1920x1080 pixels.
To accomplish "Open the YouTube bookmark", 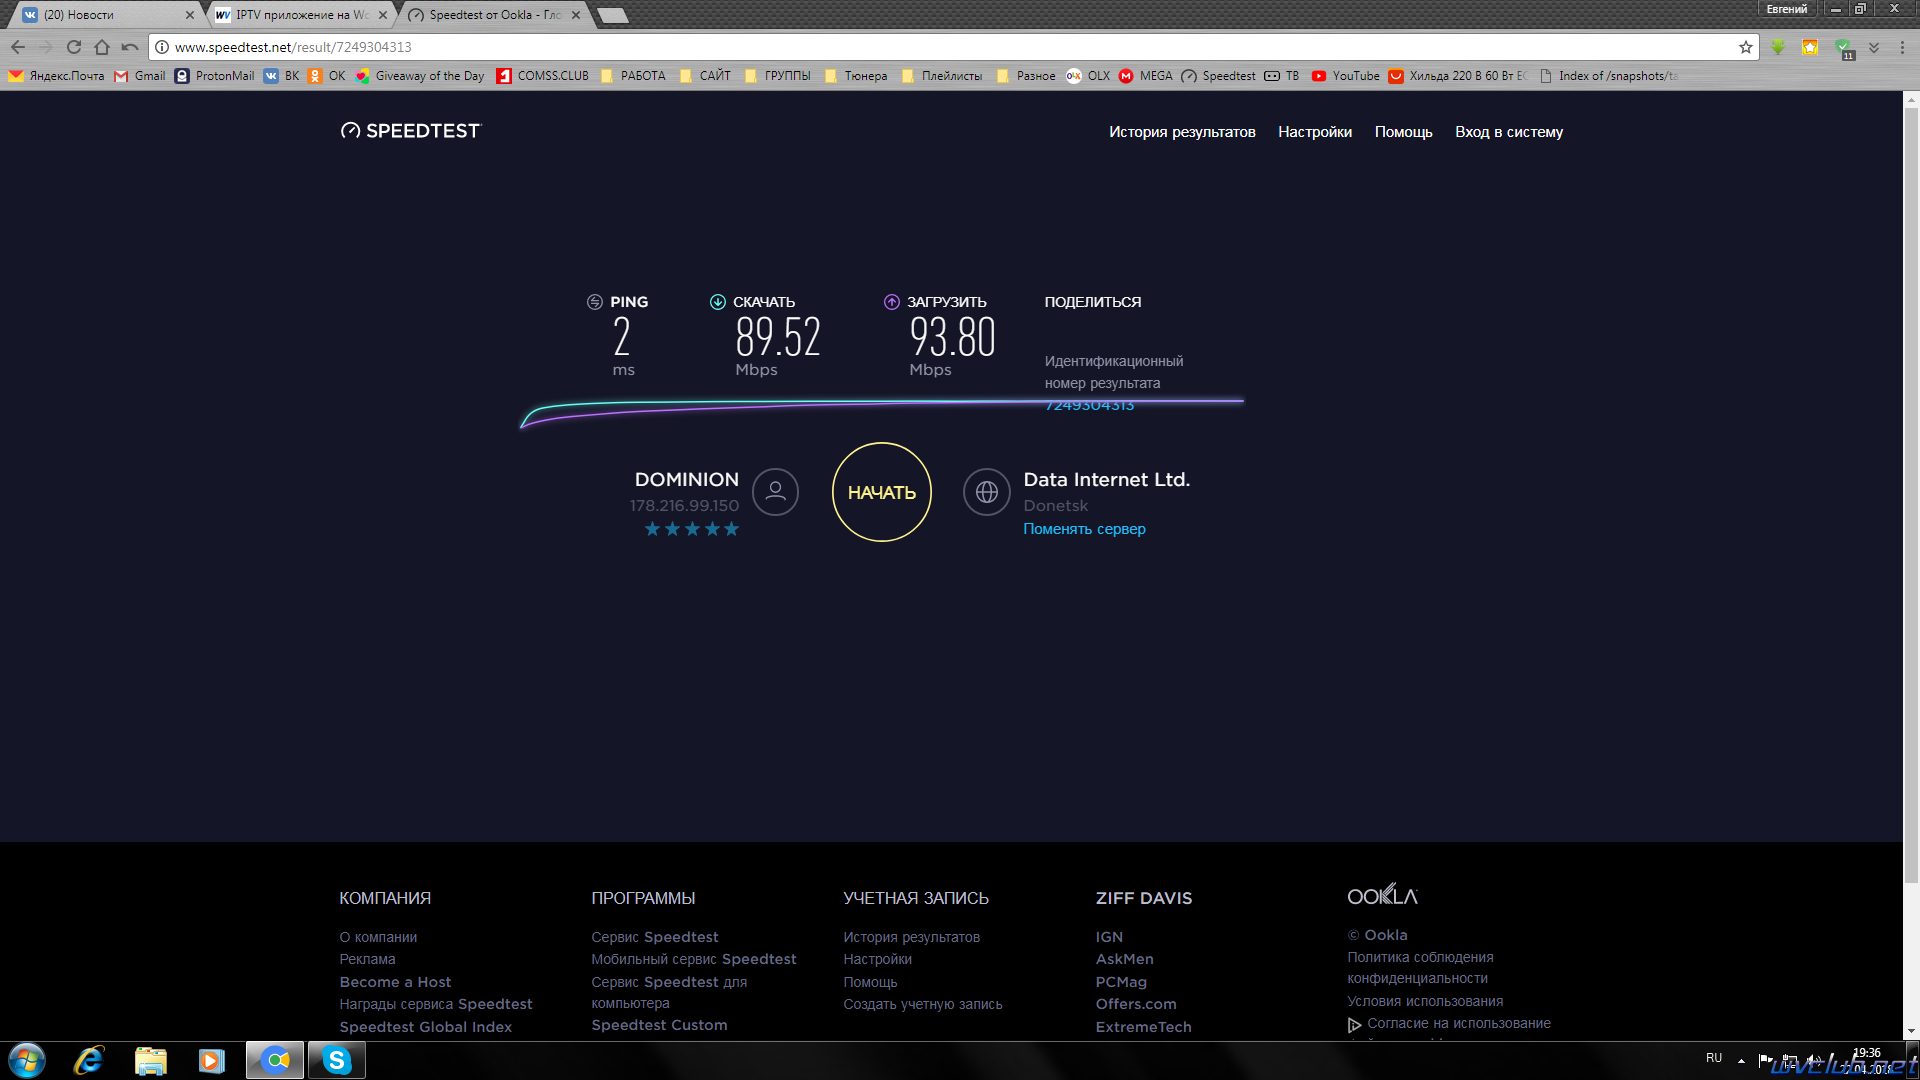I will pyautogui.click(x=1346, y=76).
